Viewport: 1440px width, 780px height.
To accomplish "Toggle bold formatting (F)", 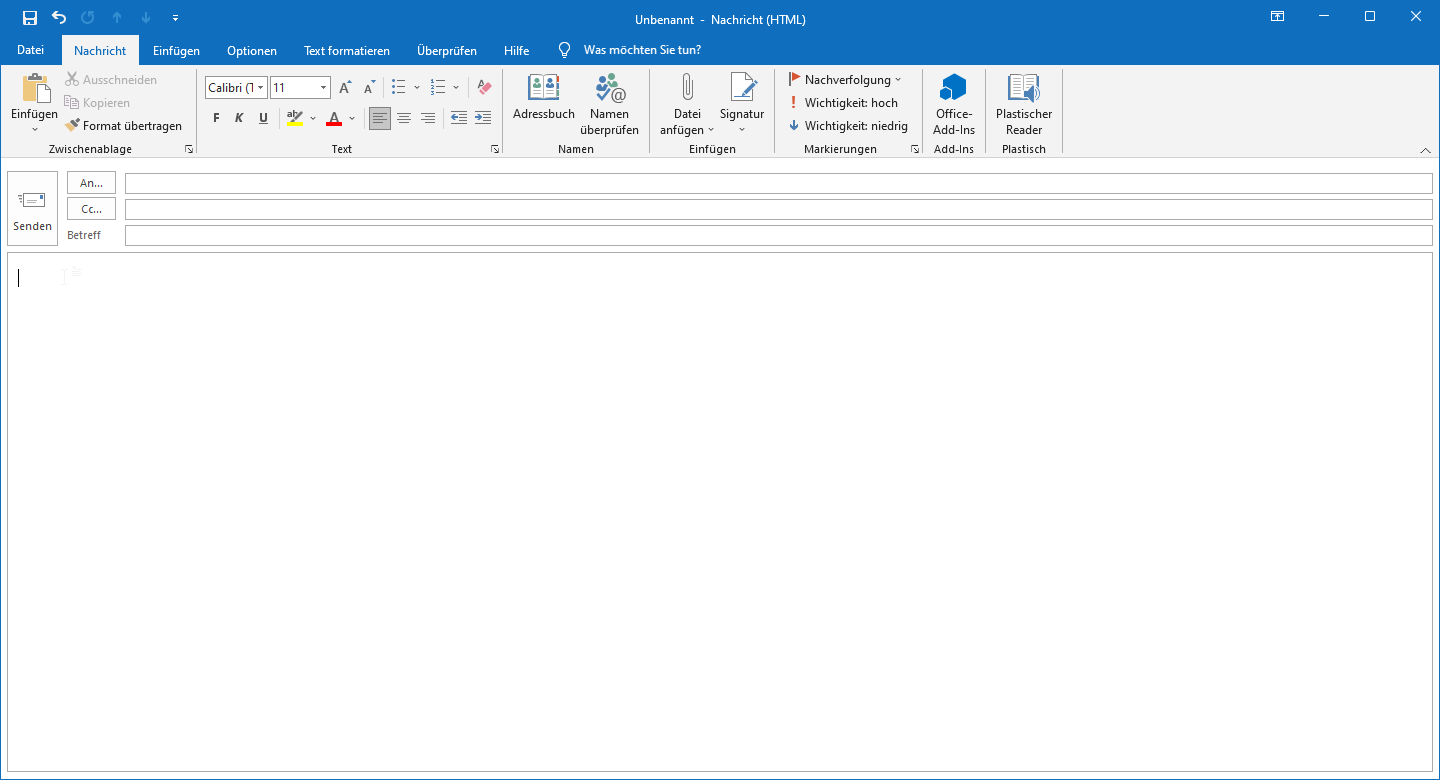I will point(216,118).
